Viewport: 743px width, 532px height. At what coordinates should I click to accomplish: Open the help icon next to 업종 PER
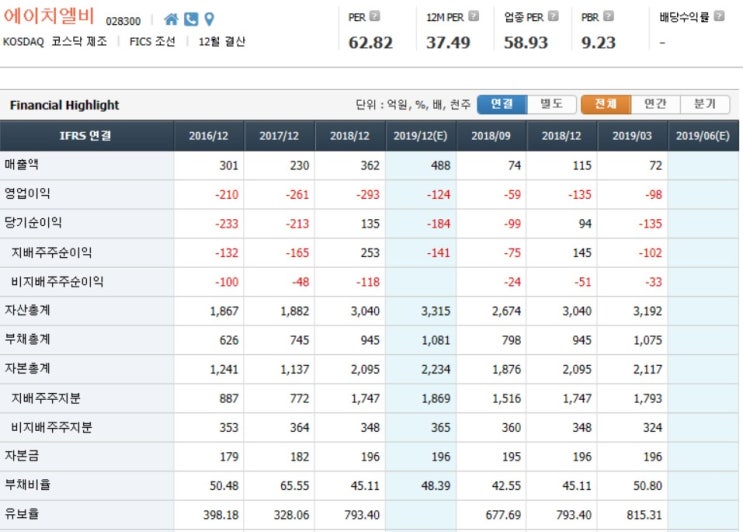[x=553, y=16]
